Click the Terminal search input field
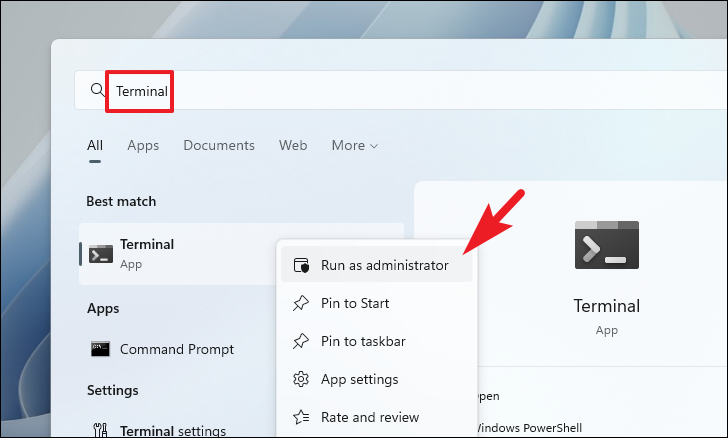The height and width of the screenshot is (438, 728). (400, 90)
